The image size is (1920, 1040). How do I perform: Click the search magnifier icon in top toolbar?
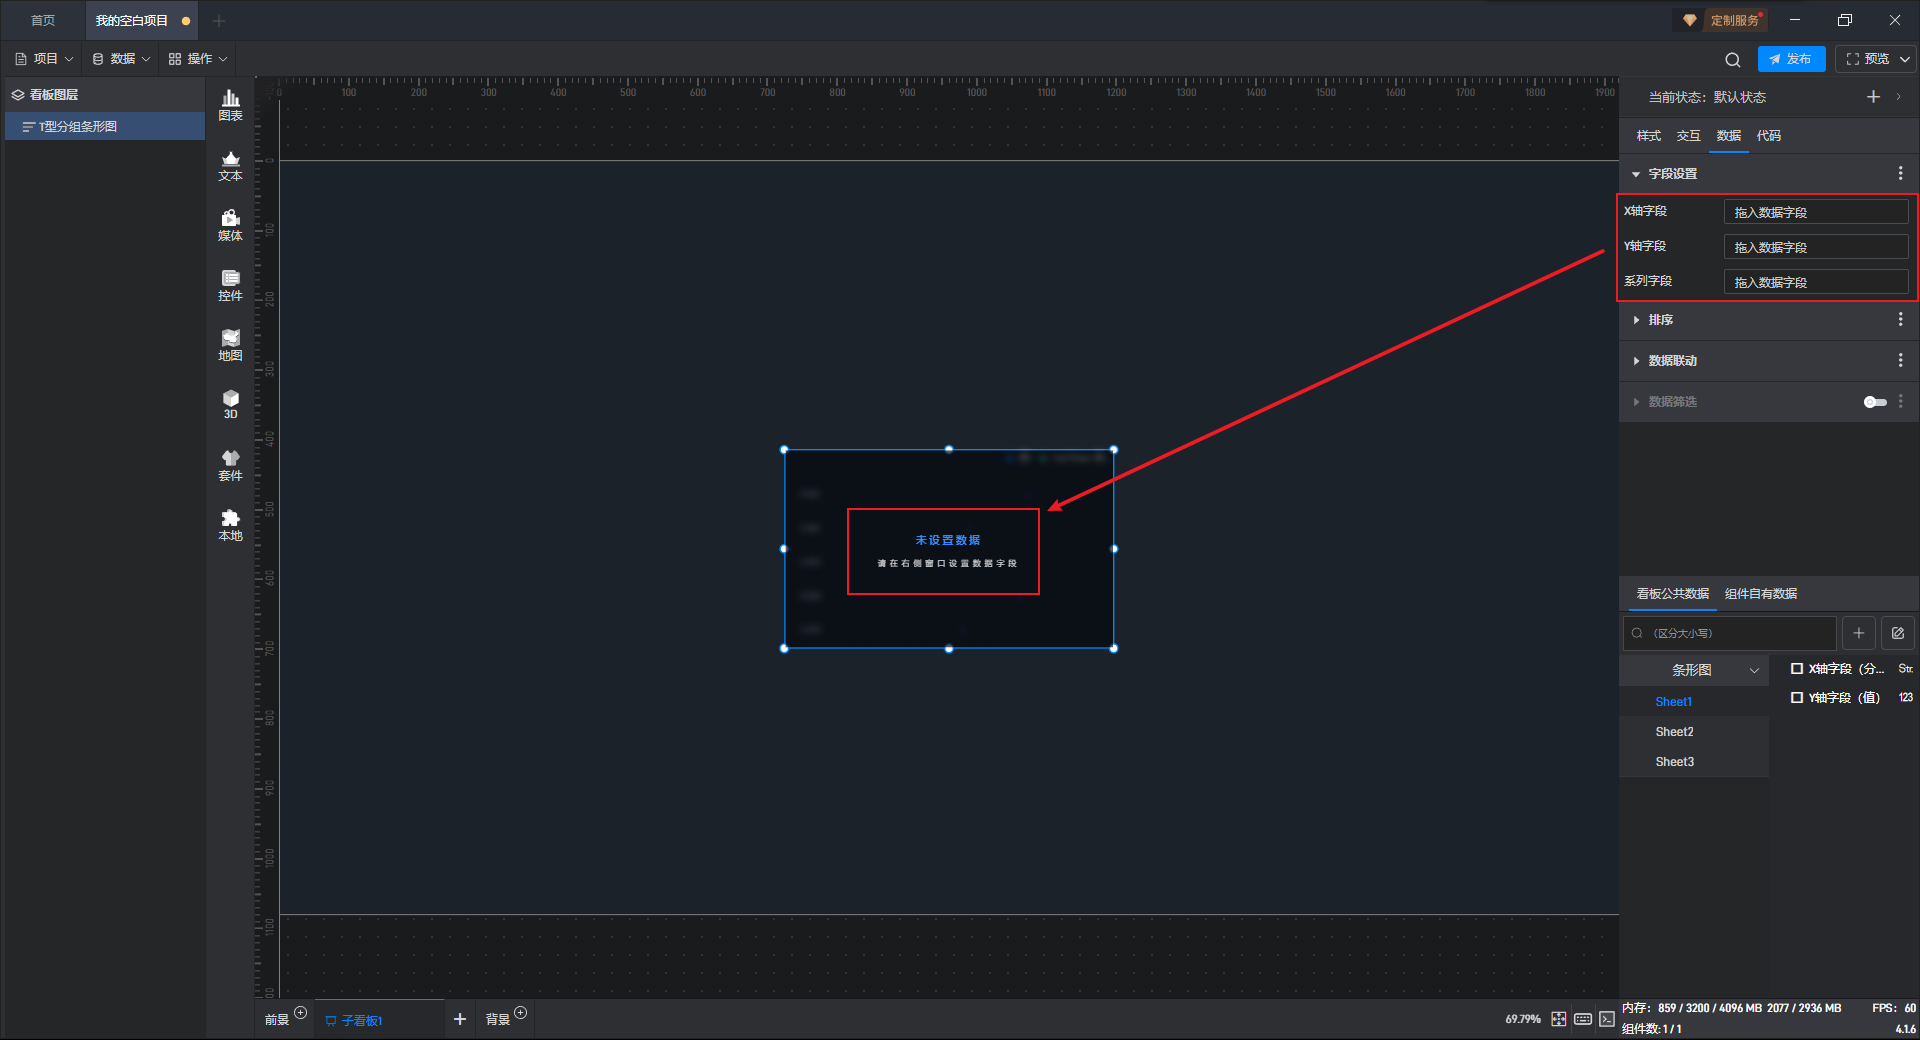pos(1732,59)
